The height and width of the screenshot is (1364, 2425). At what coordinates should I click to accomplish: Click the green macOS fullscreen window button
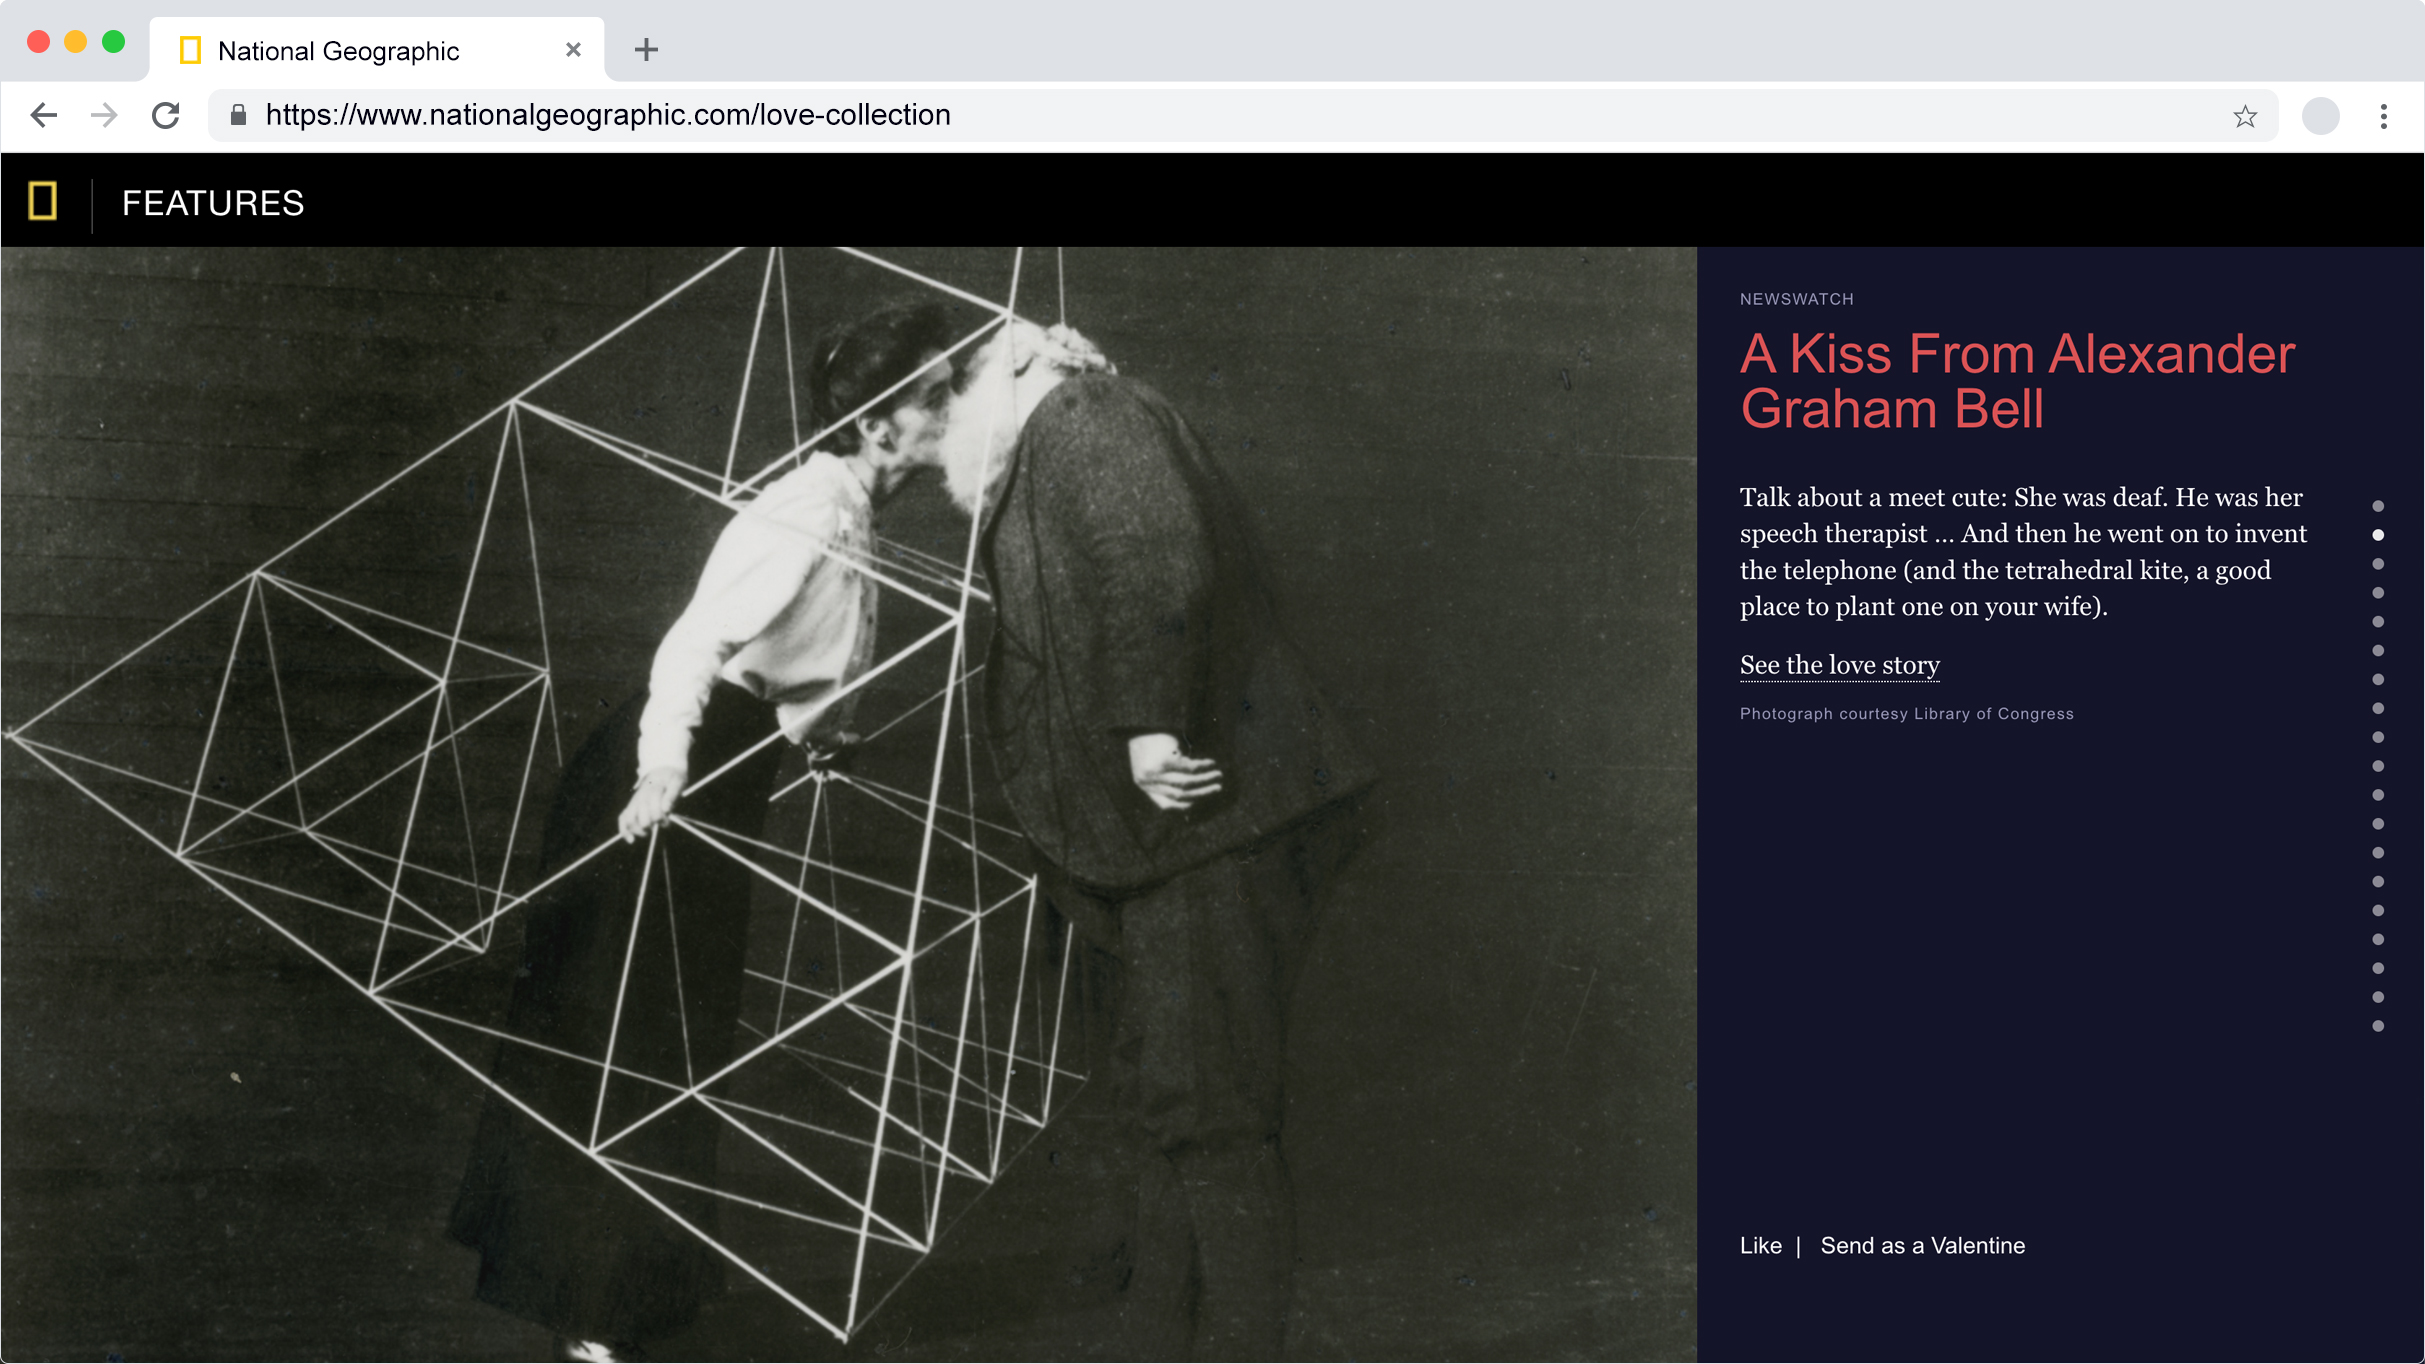tap(114, 41)
